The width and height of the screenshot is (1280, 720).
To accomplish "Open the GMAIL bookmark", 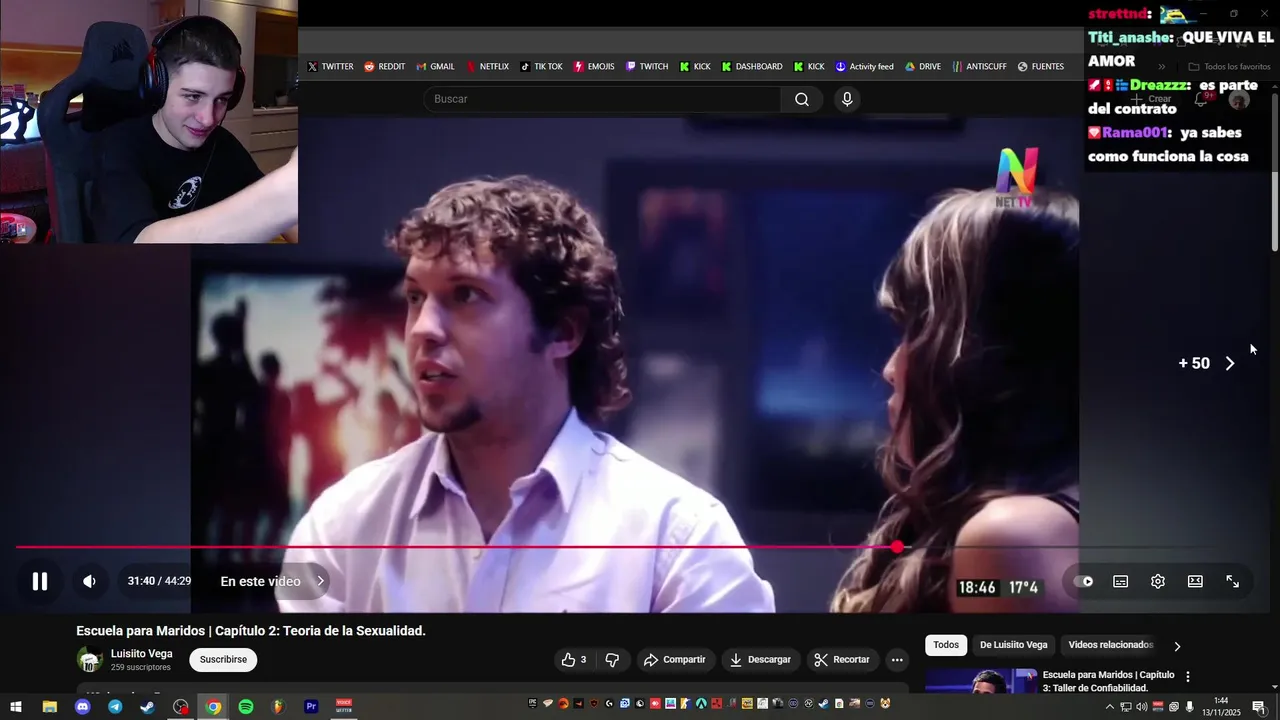I will tap(435, 67).
